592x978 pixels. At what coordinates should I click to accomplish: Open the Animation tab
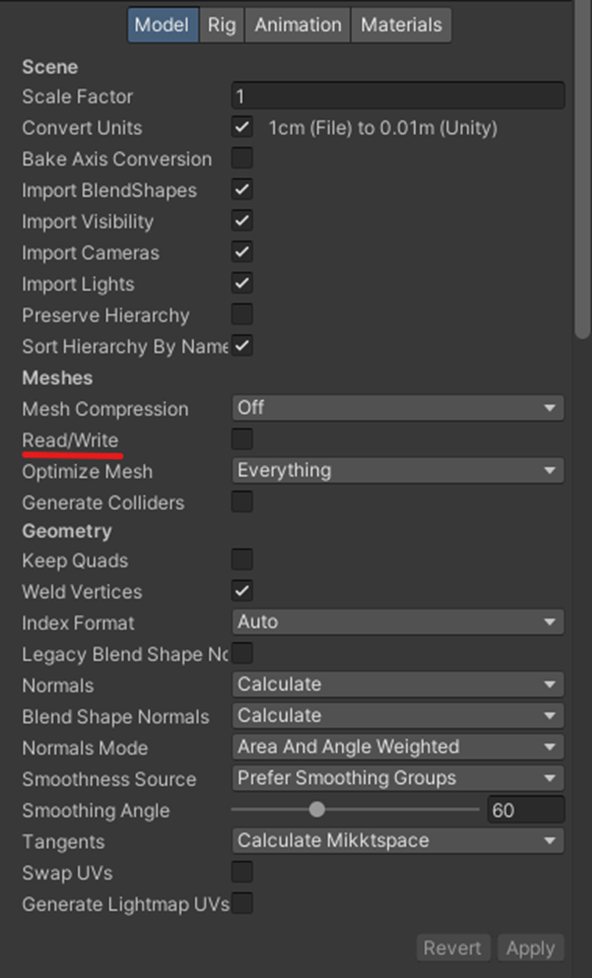coord(298,25)
